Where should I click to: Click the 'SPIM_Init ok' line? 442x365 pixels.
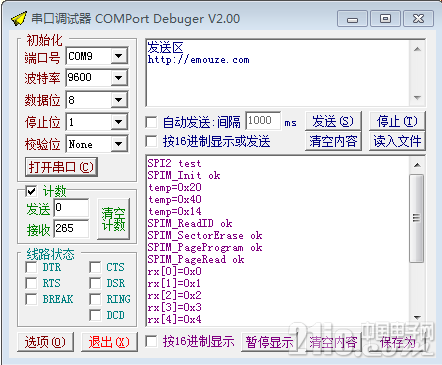tap(184, 175)
